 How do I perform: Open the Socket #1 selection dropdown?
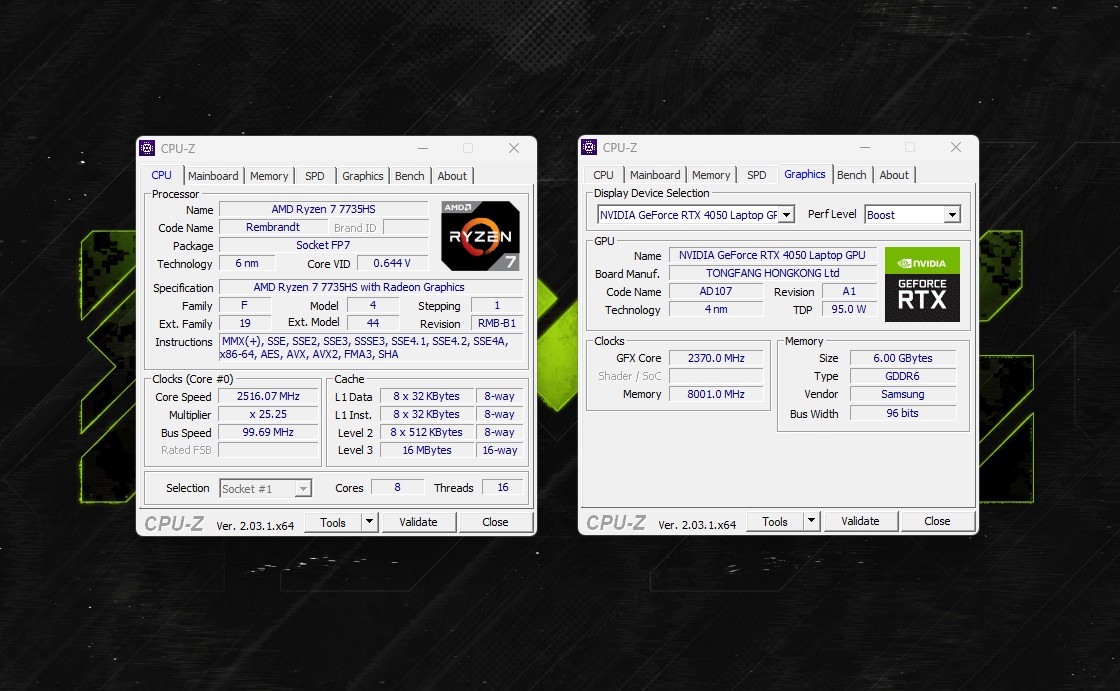click(303, 489)
